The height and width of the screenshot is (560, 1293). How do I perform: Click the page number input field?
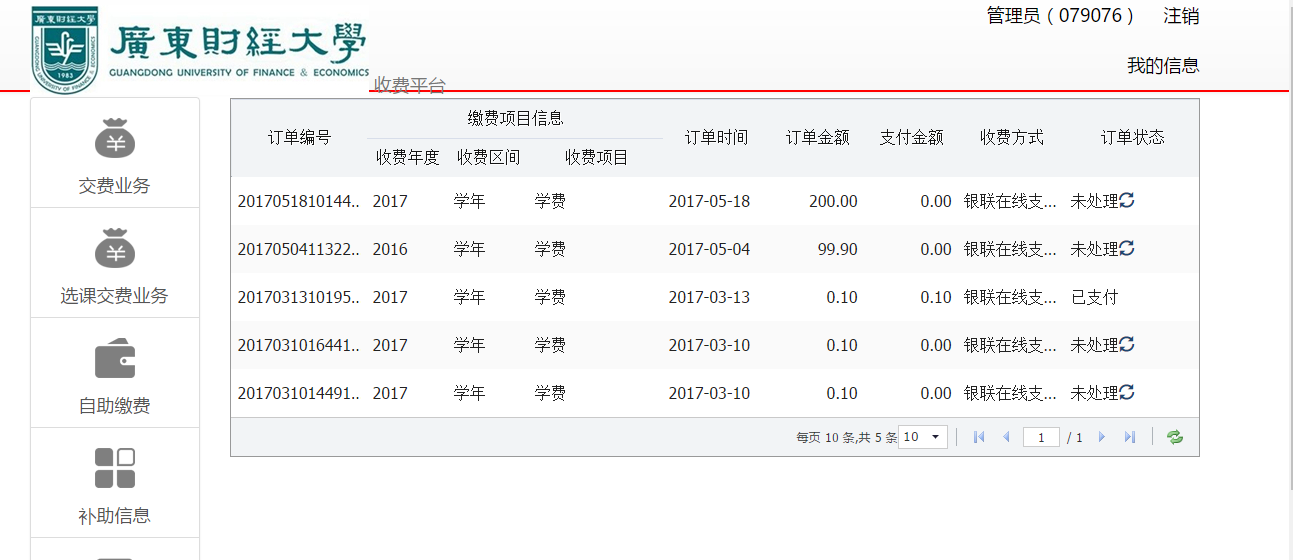[1041, 437]
